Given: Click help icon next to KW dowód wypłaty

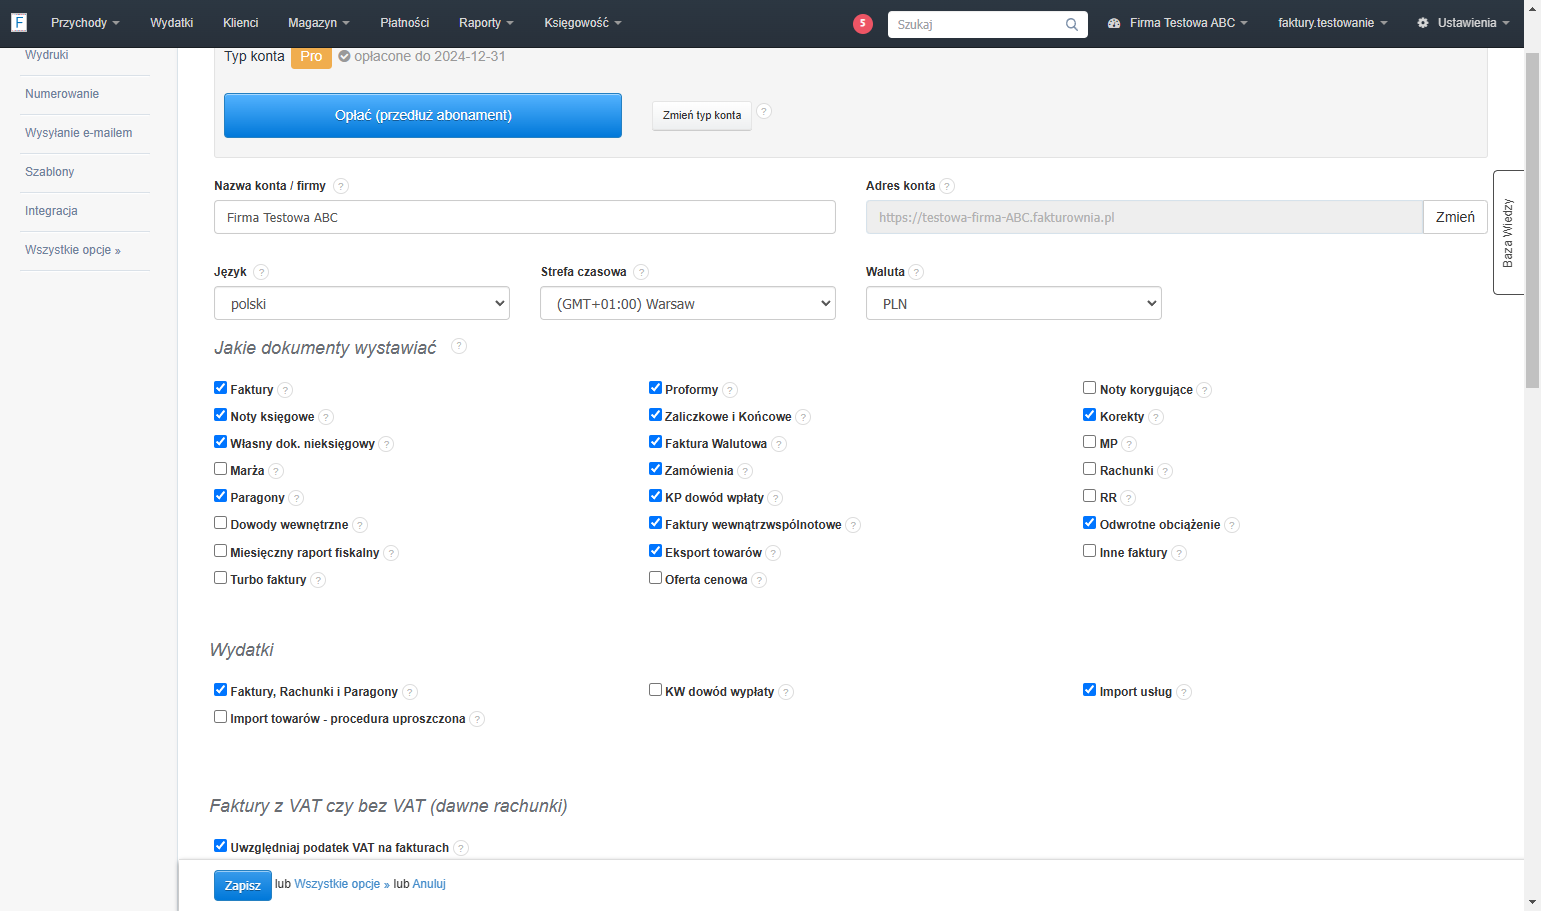Looking at the screenshot, I should (786, 692).
